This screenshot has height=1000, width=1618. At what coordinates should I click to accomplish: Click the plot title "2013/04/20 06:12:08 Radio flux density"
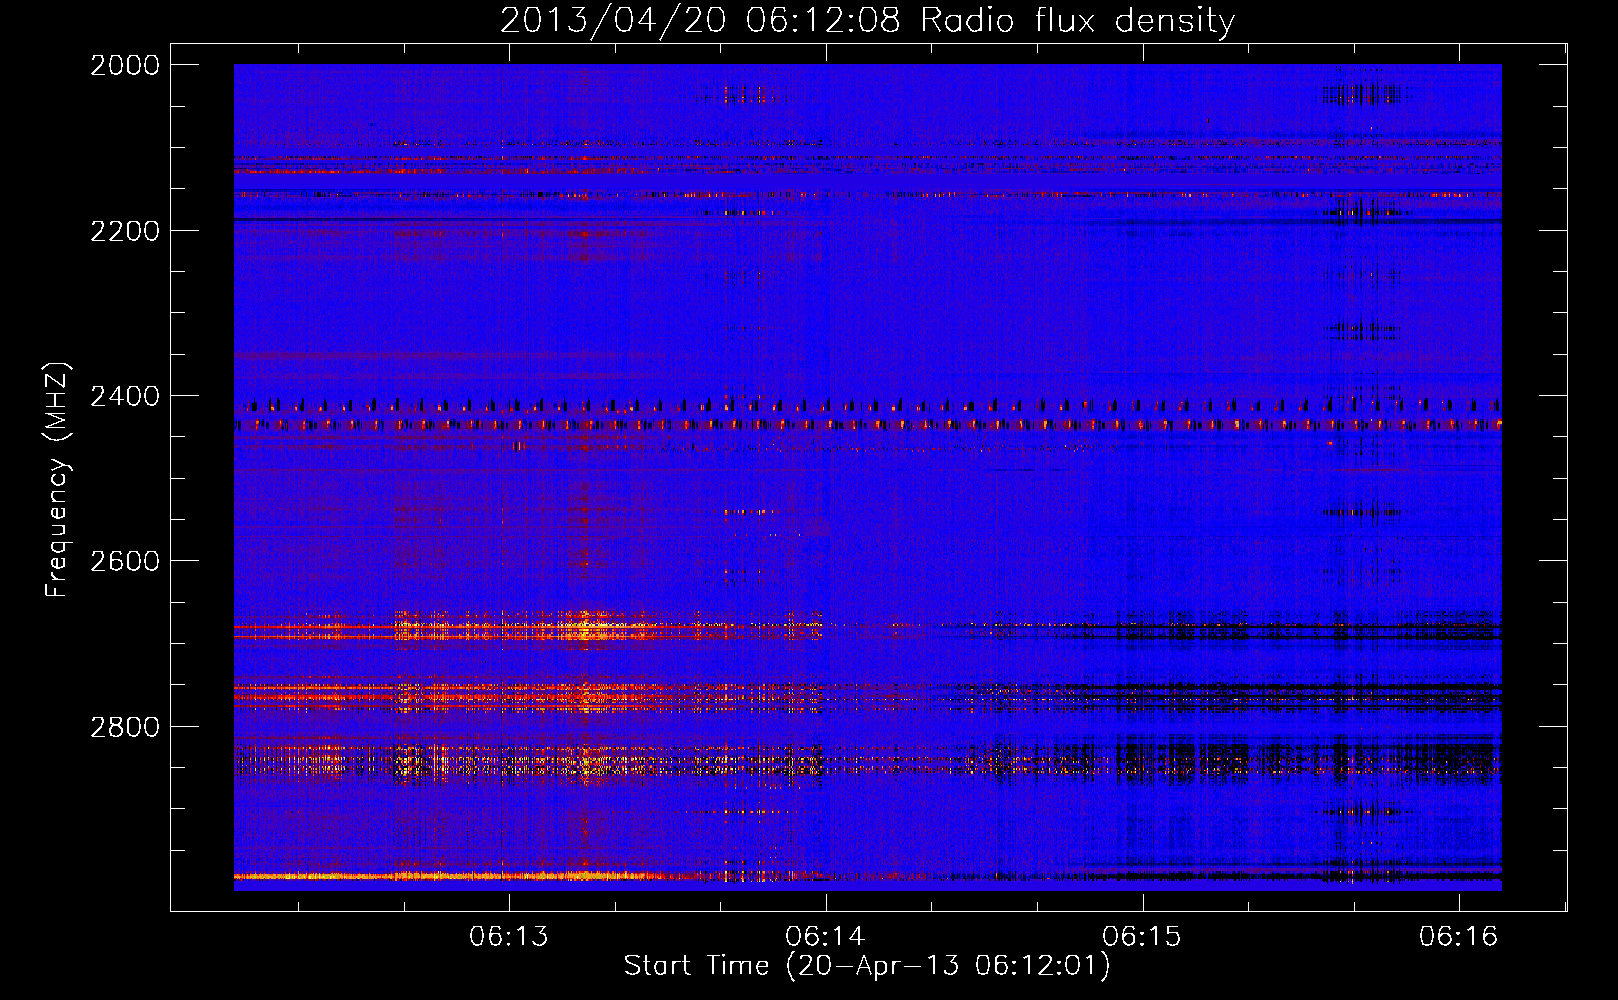(867, 21)
